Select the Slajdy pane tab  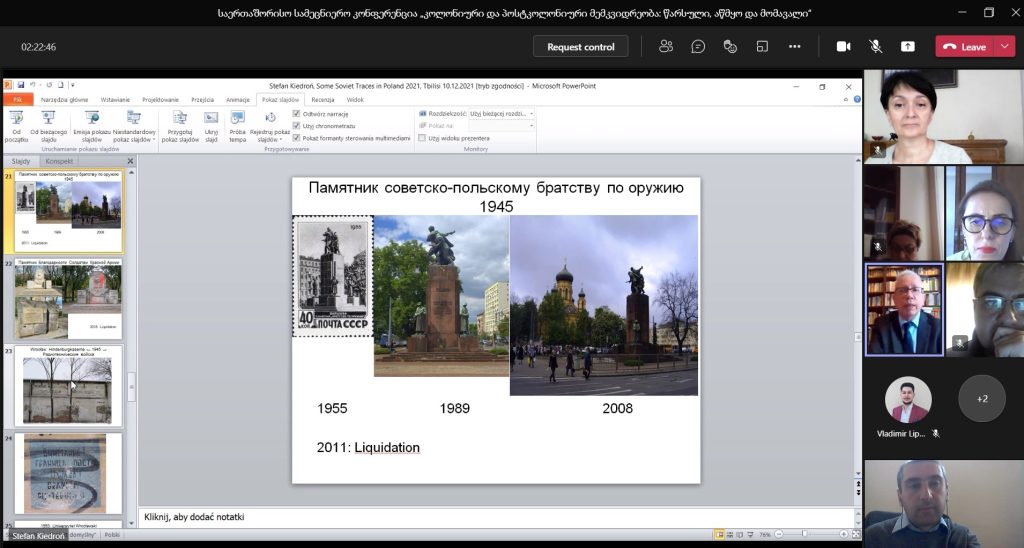click(21, 161)
